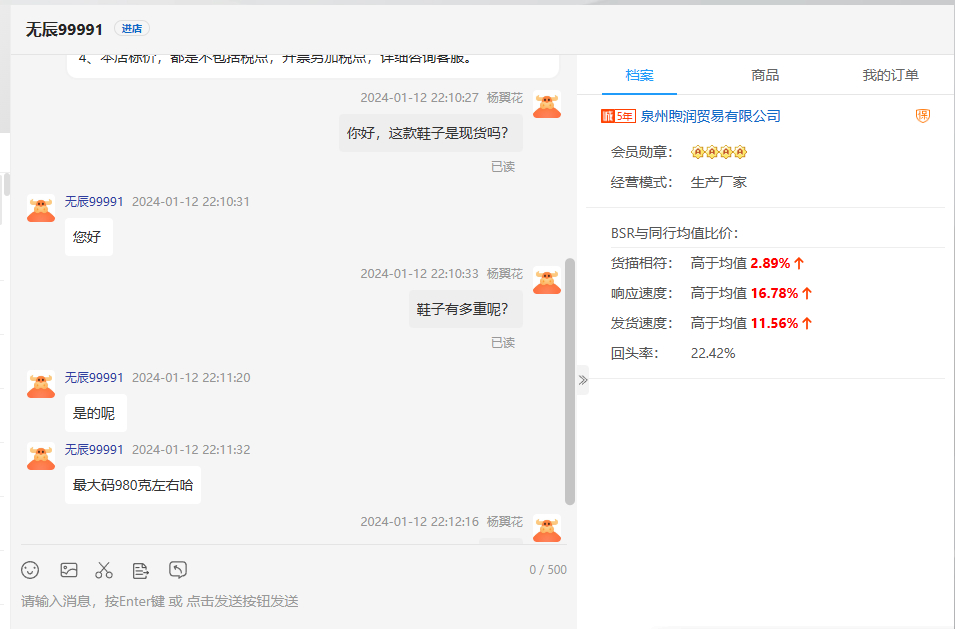
Task: Collapse the right info panel with chevron
Action: click(583, 380)
